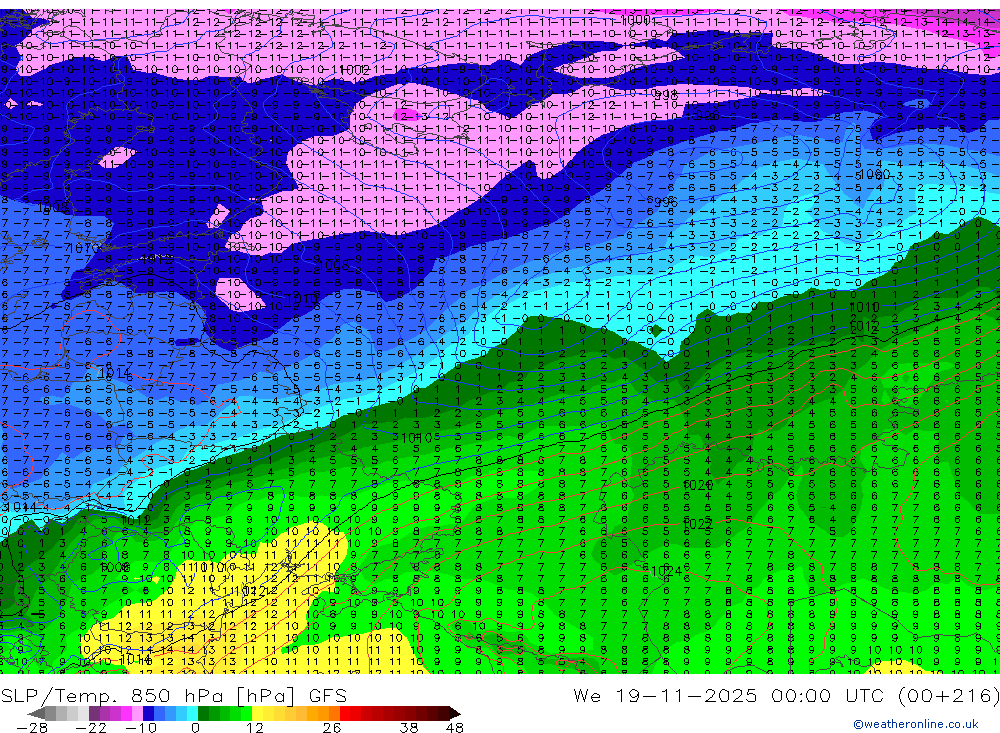Click the (00+216) forecast hour text
Screen dimensions: 1000x733
point(948,695)
